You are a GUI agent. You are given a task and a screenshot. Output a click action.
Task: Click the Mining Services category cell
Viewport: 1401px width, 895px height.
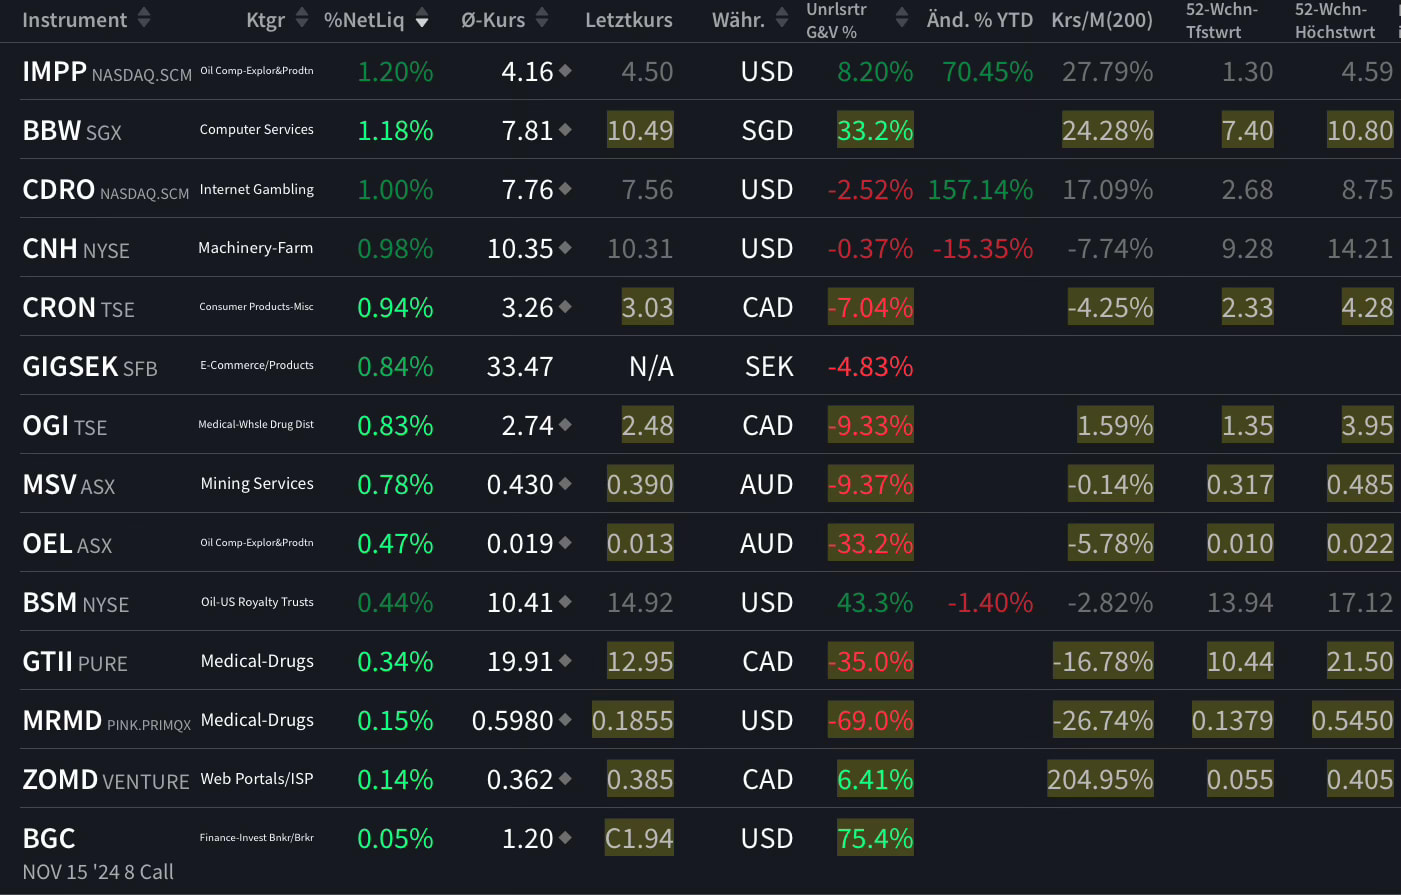[x=257, y=483]
